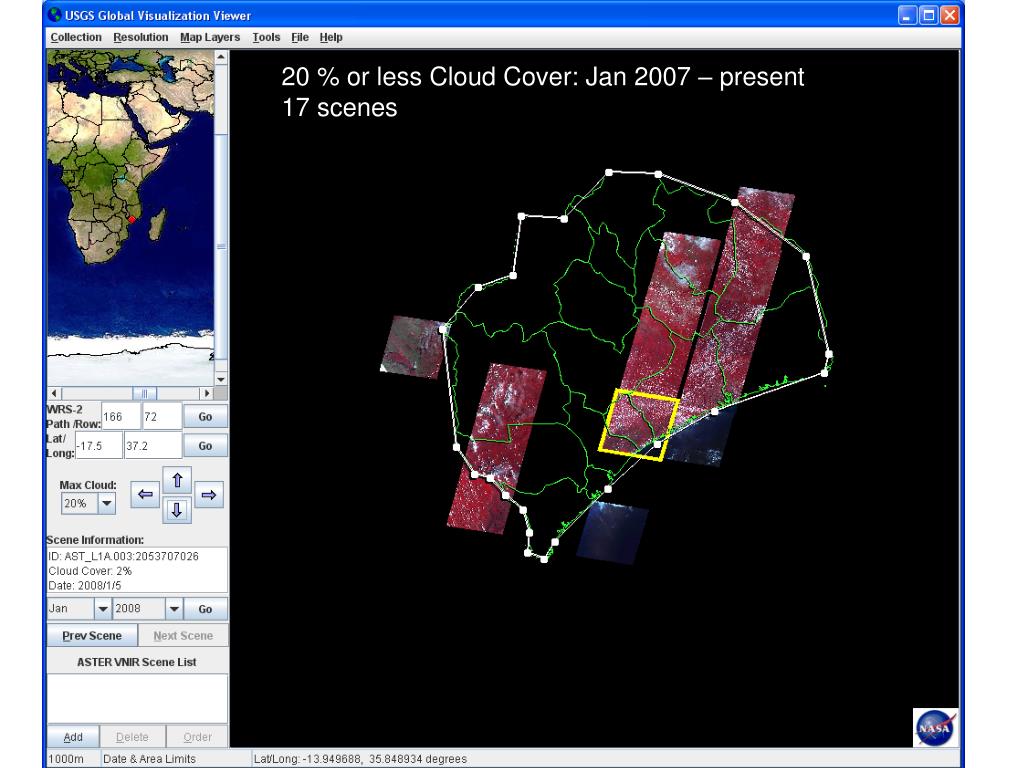The image size is (1024, 768).
Task: Open the year dropdown showing 2008
Action: 173,609
